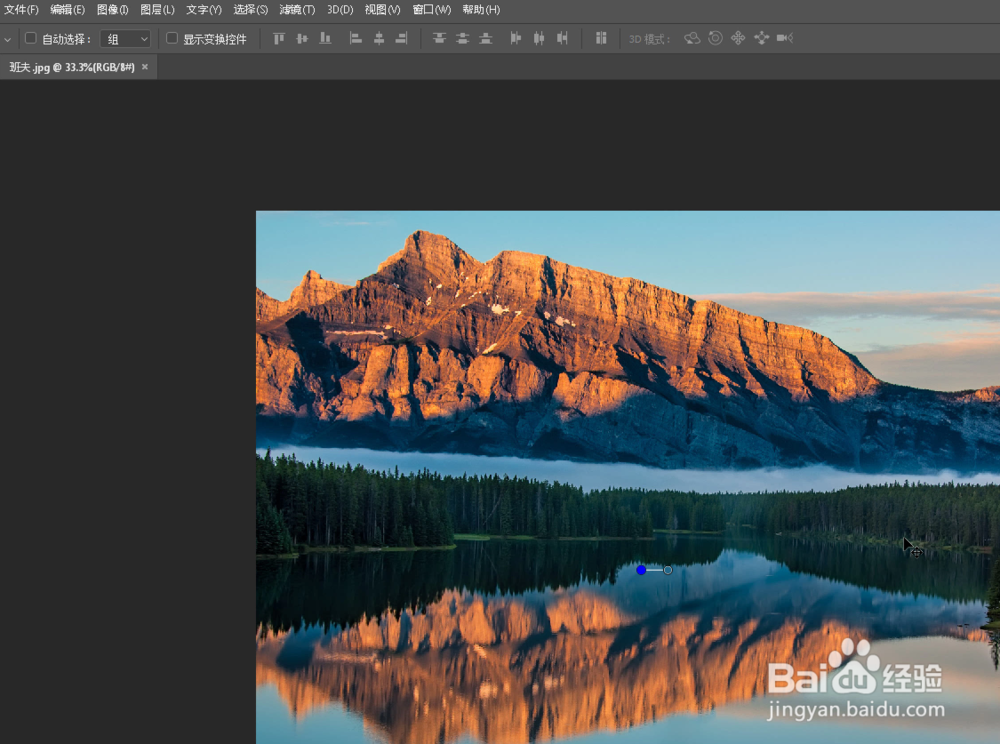Open the 图层(L) menu

[157, 10]
